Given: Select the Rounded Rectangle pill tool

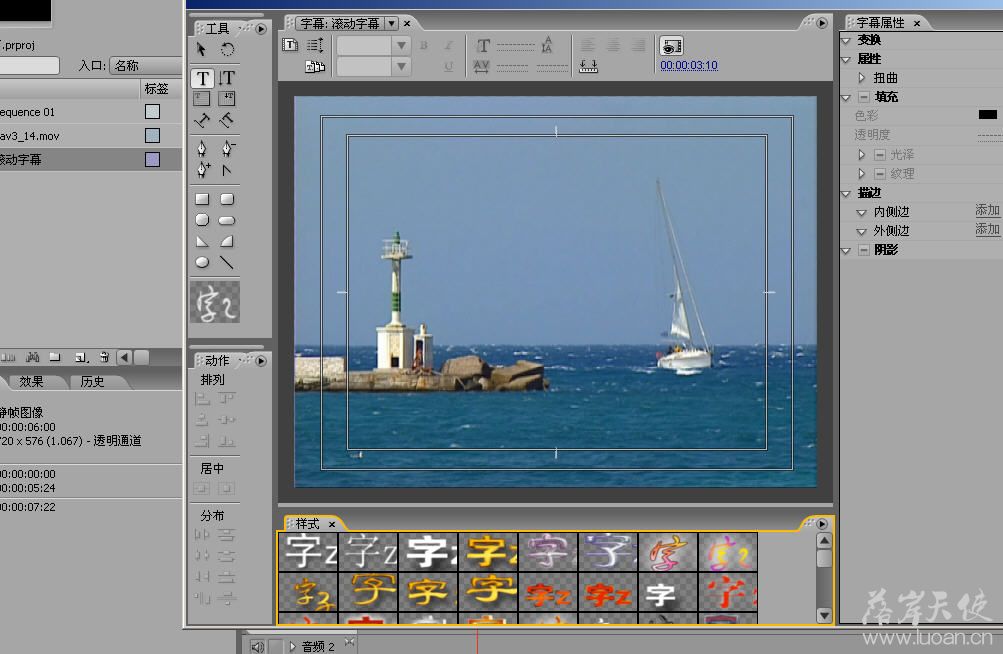Looking at the screenshot, I should (x=227, y=221).
